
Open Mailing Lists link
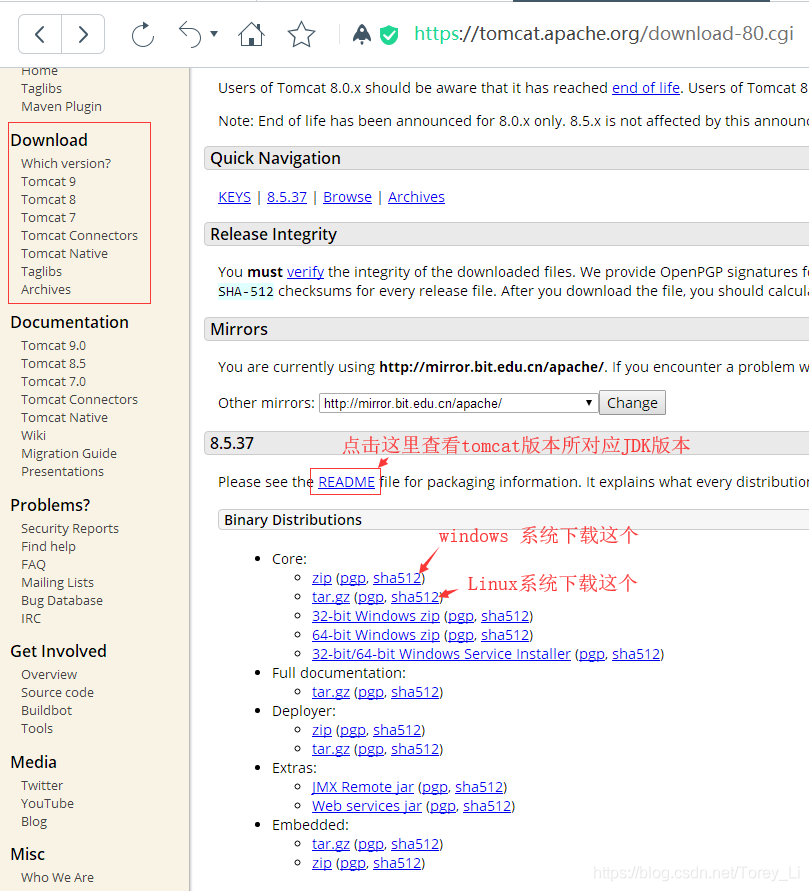click(x=57, y=583)
